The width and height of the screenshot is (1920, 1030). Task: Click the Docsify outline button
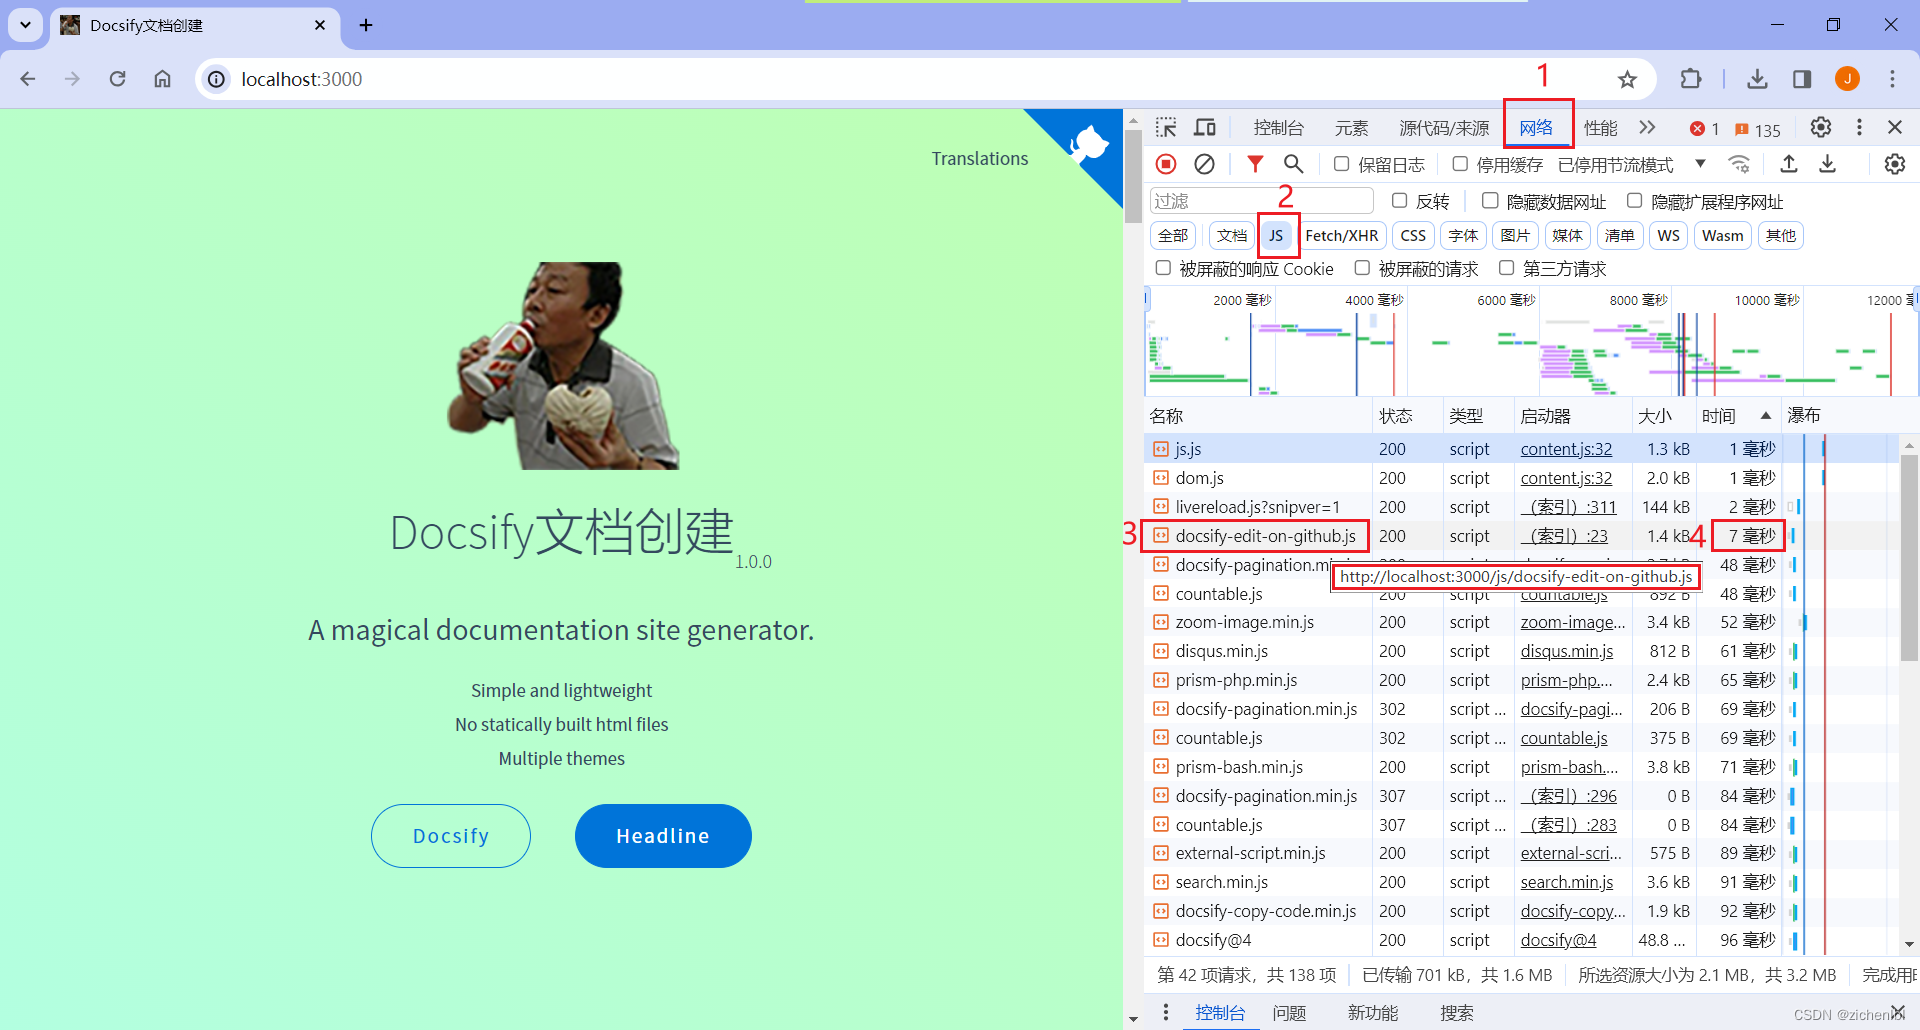point(451,836)
